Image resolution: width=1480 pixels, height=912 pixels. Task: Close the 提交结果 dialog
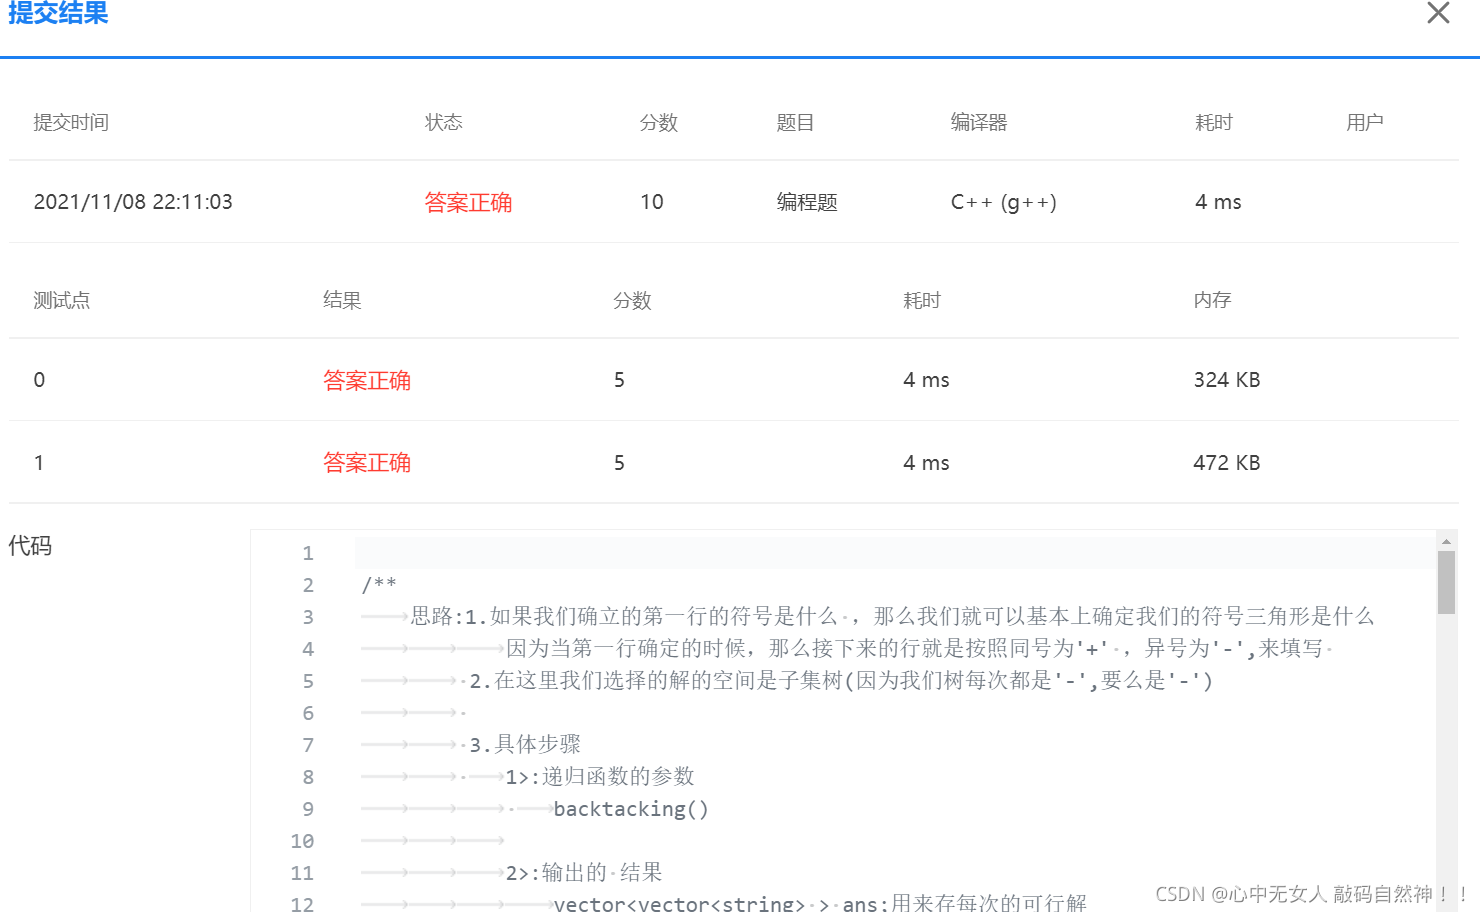pyautogui.click(x=1437, y=13)
